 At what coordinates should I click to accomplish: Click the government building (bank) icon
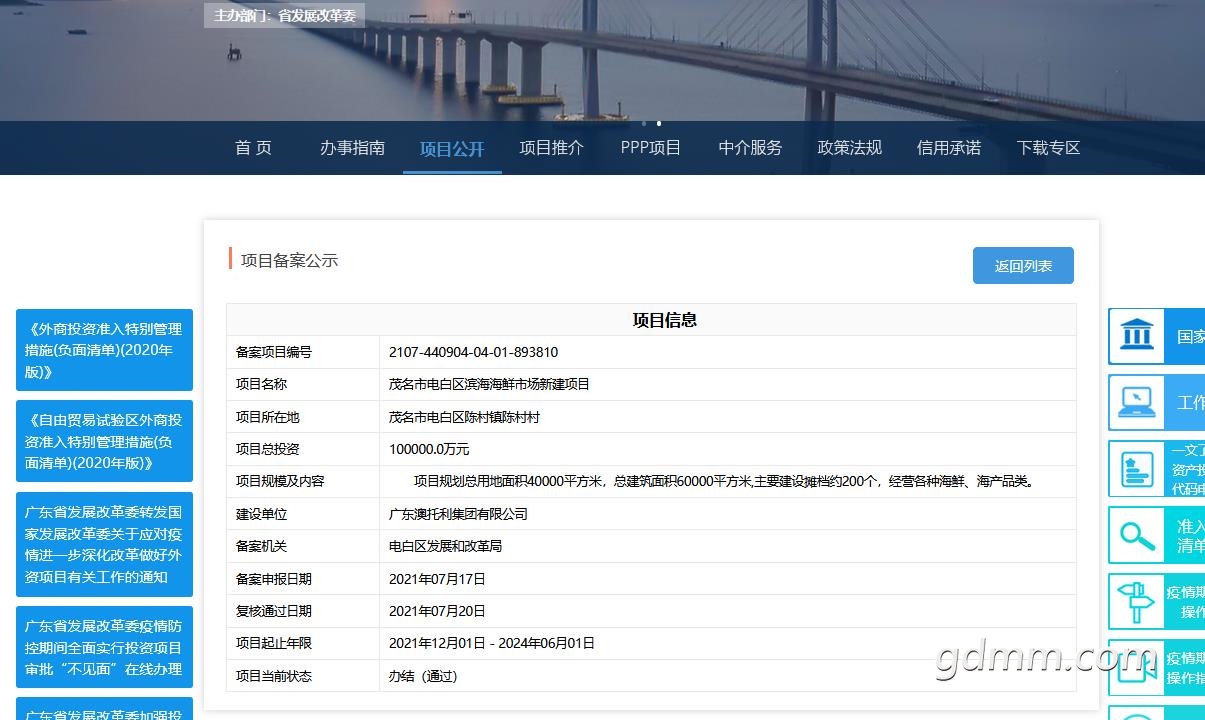[1137, 336]
